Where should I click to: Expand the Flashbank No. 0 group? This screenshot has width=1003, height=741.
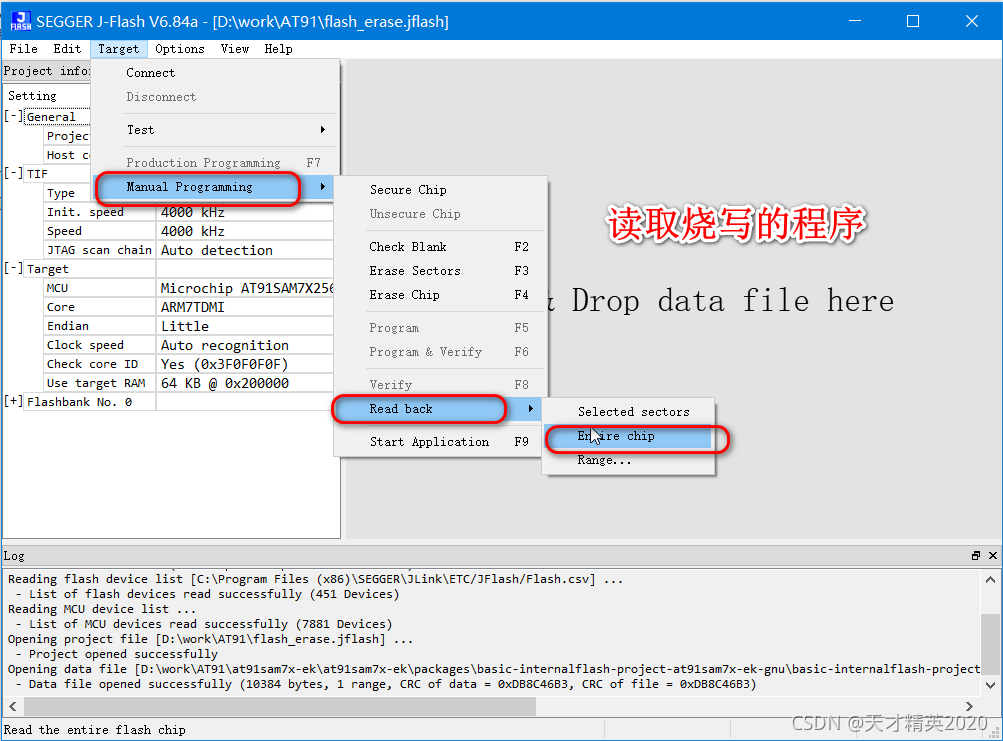(x=13, y=402)
